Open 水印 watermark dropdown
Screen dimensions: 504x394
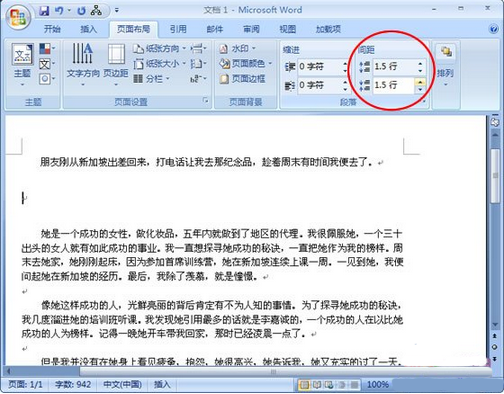237,49
